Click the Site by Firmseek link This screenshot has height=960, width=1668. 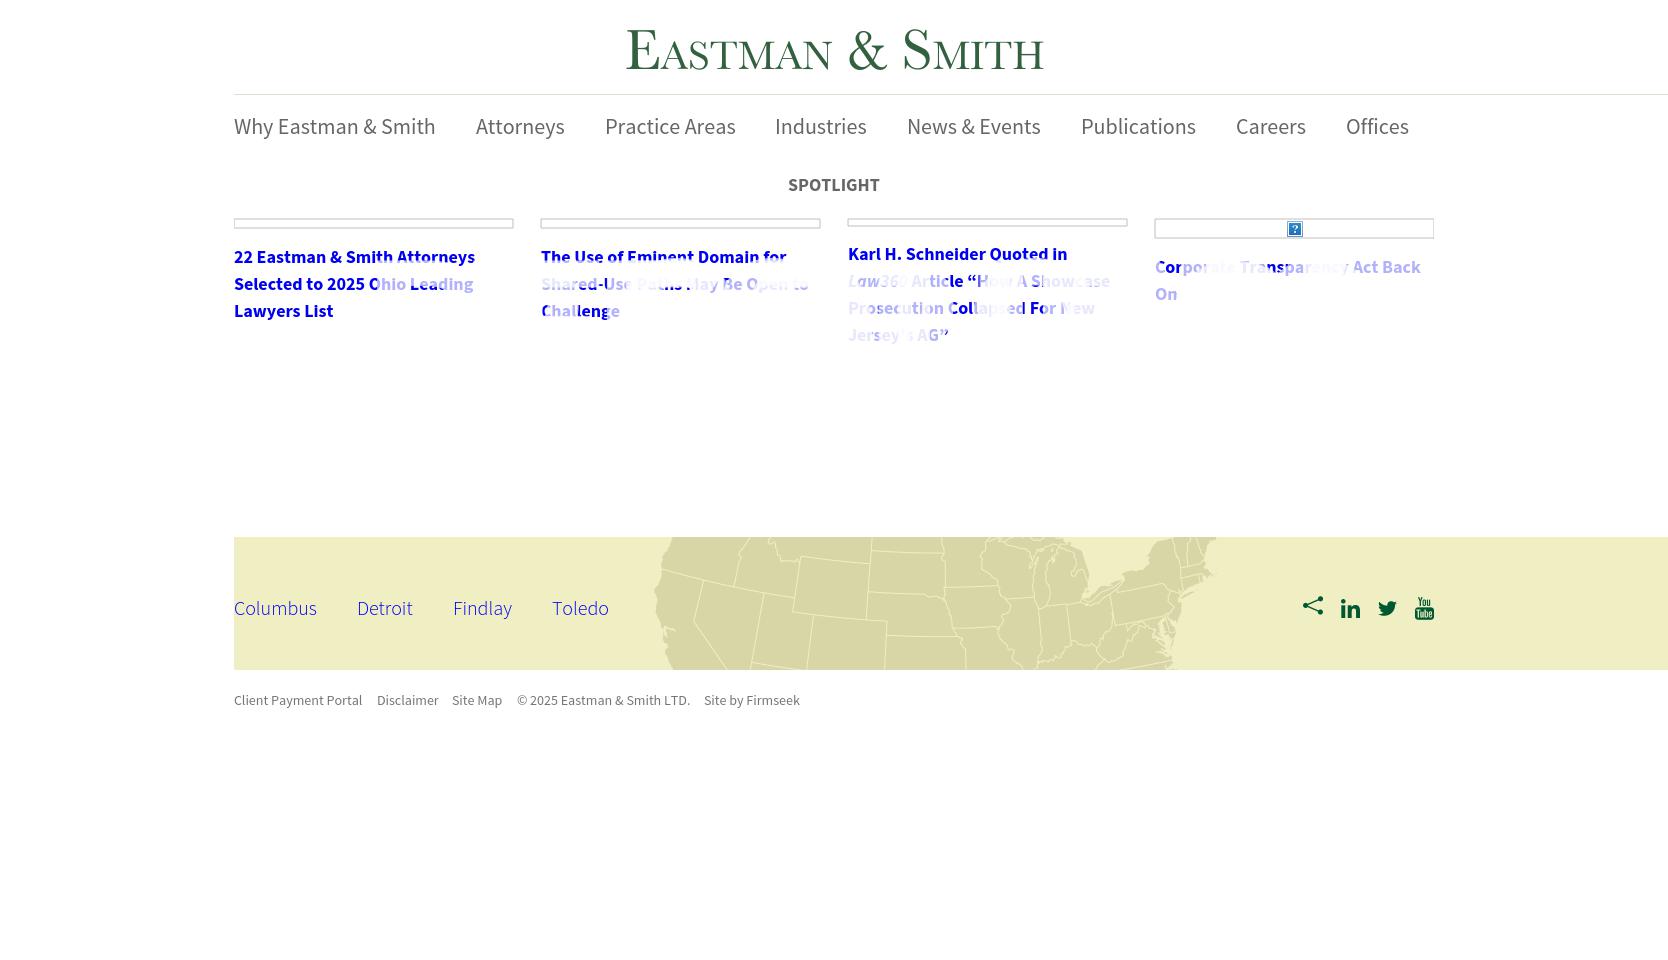[x=752, y=701]
